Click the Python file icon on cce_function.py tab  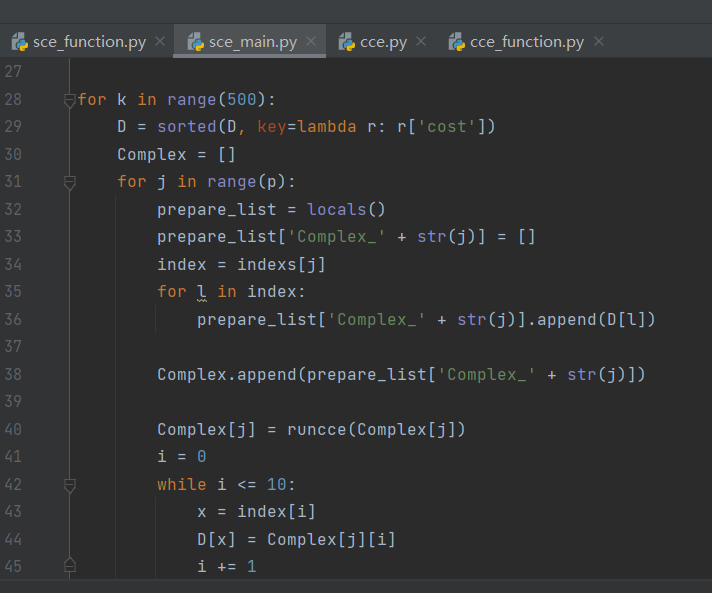coord(457,41)
